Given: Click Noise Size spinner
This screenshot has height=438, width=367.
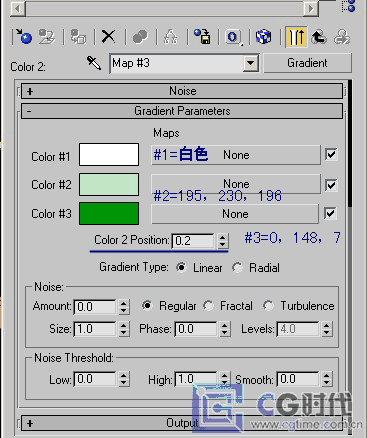Looking at the screenshot, I should point(124,329).
